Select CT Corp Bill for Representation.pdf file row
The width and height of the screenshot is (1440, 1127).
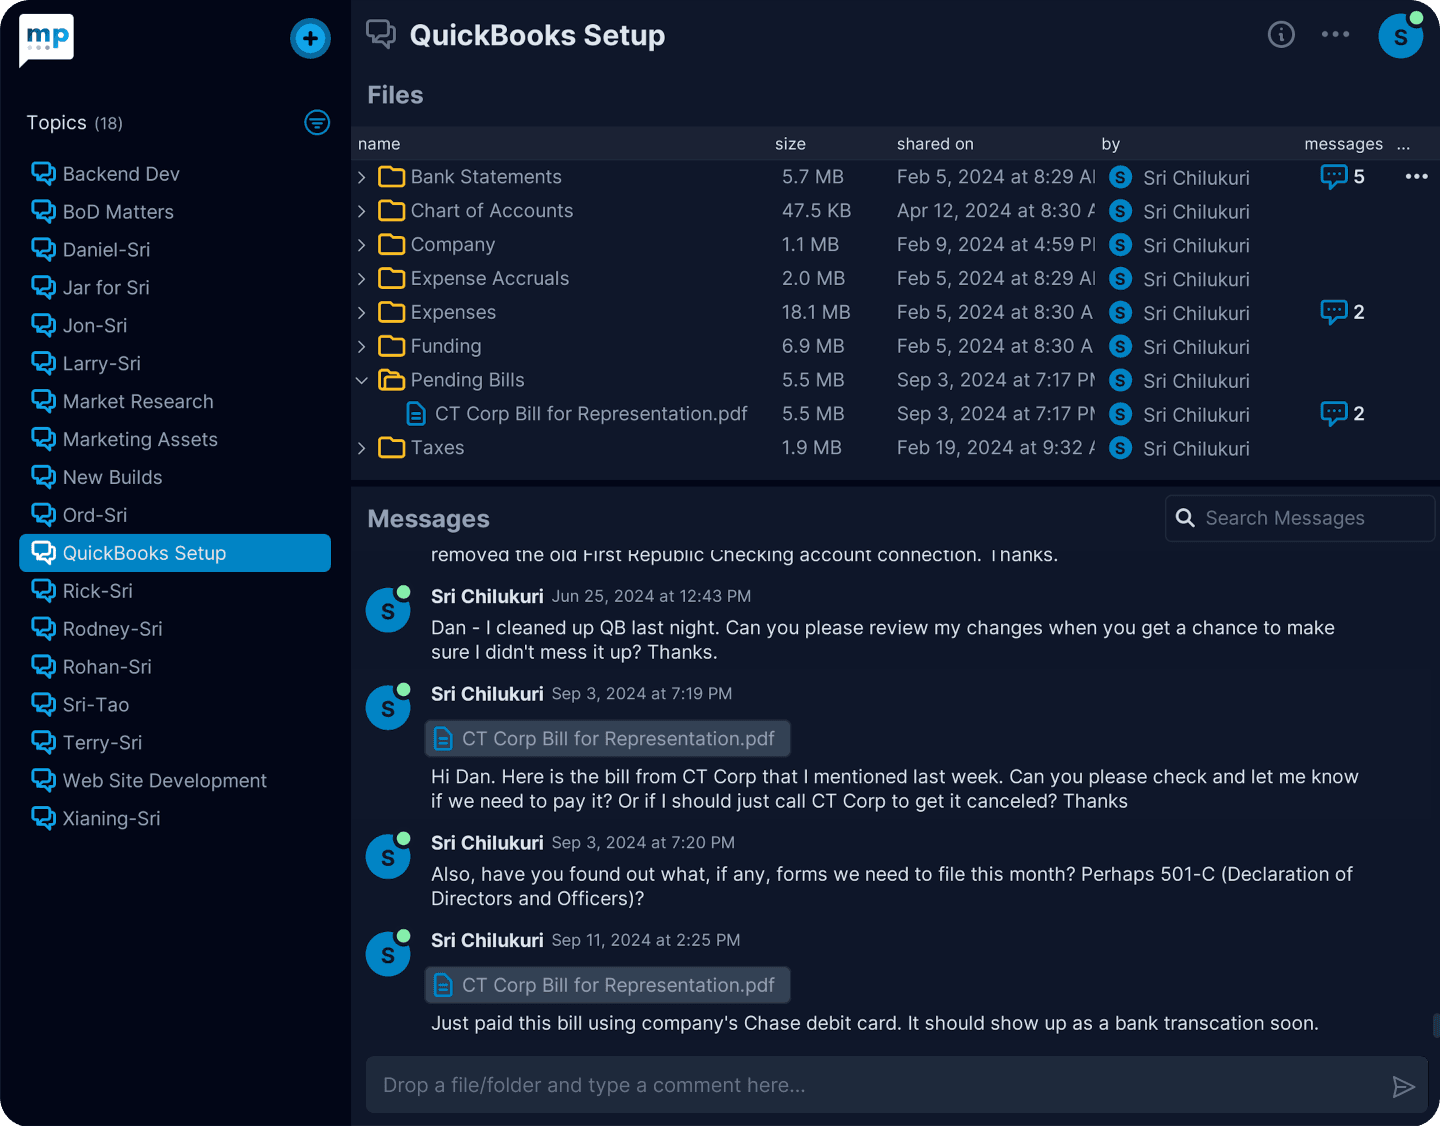[x=895, y=414]
